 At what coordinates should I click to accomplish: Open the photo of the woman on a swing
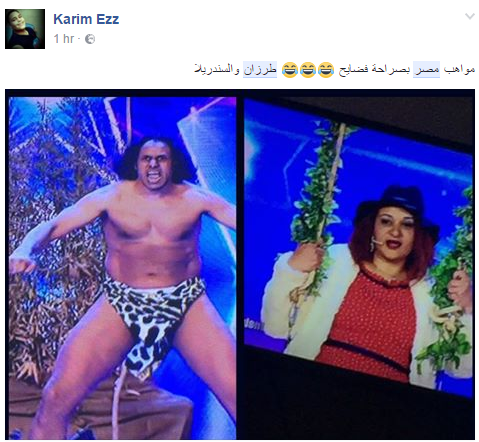point(359,247)
